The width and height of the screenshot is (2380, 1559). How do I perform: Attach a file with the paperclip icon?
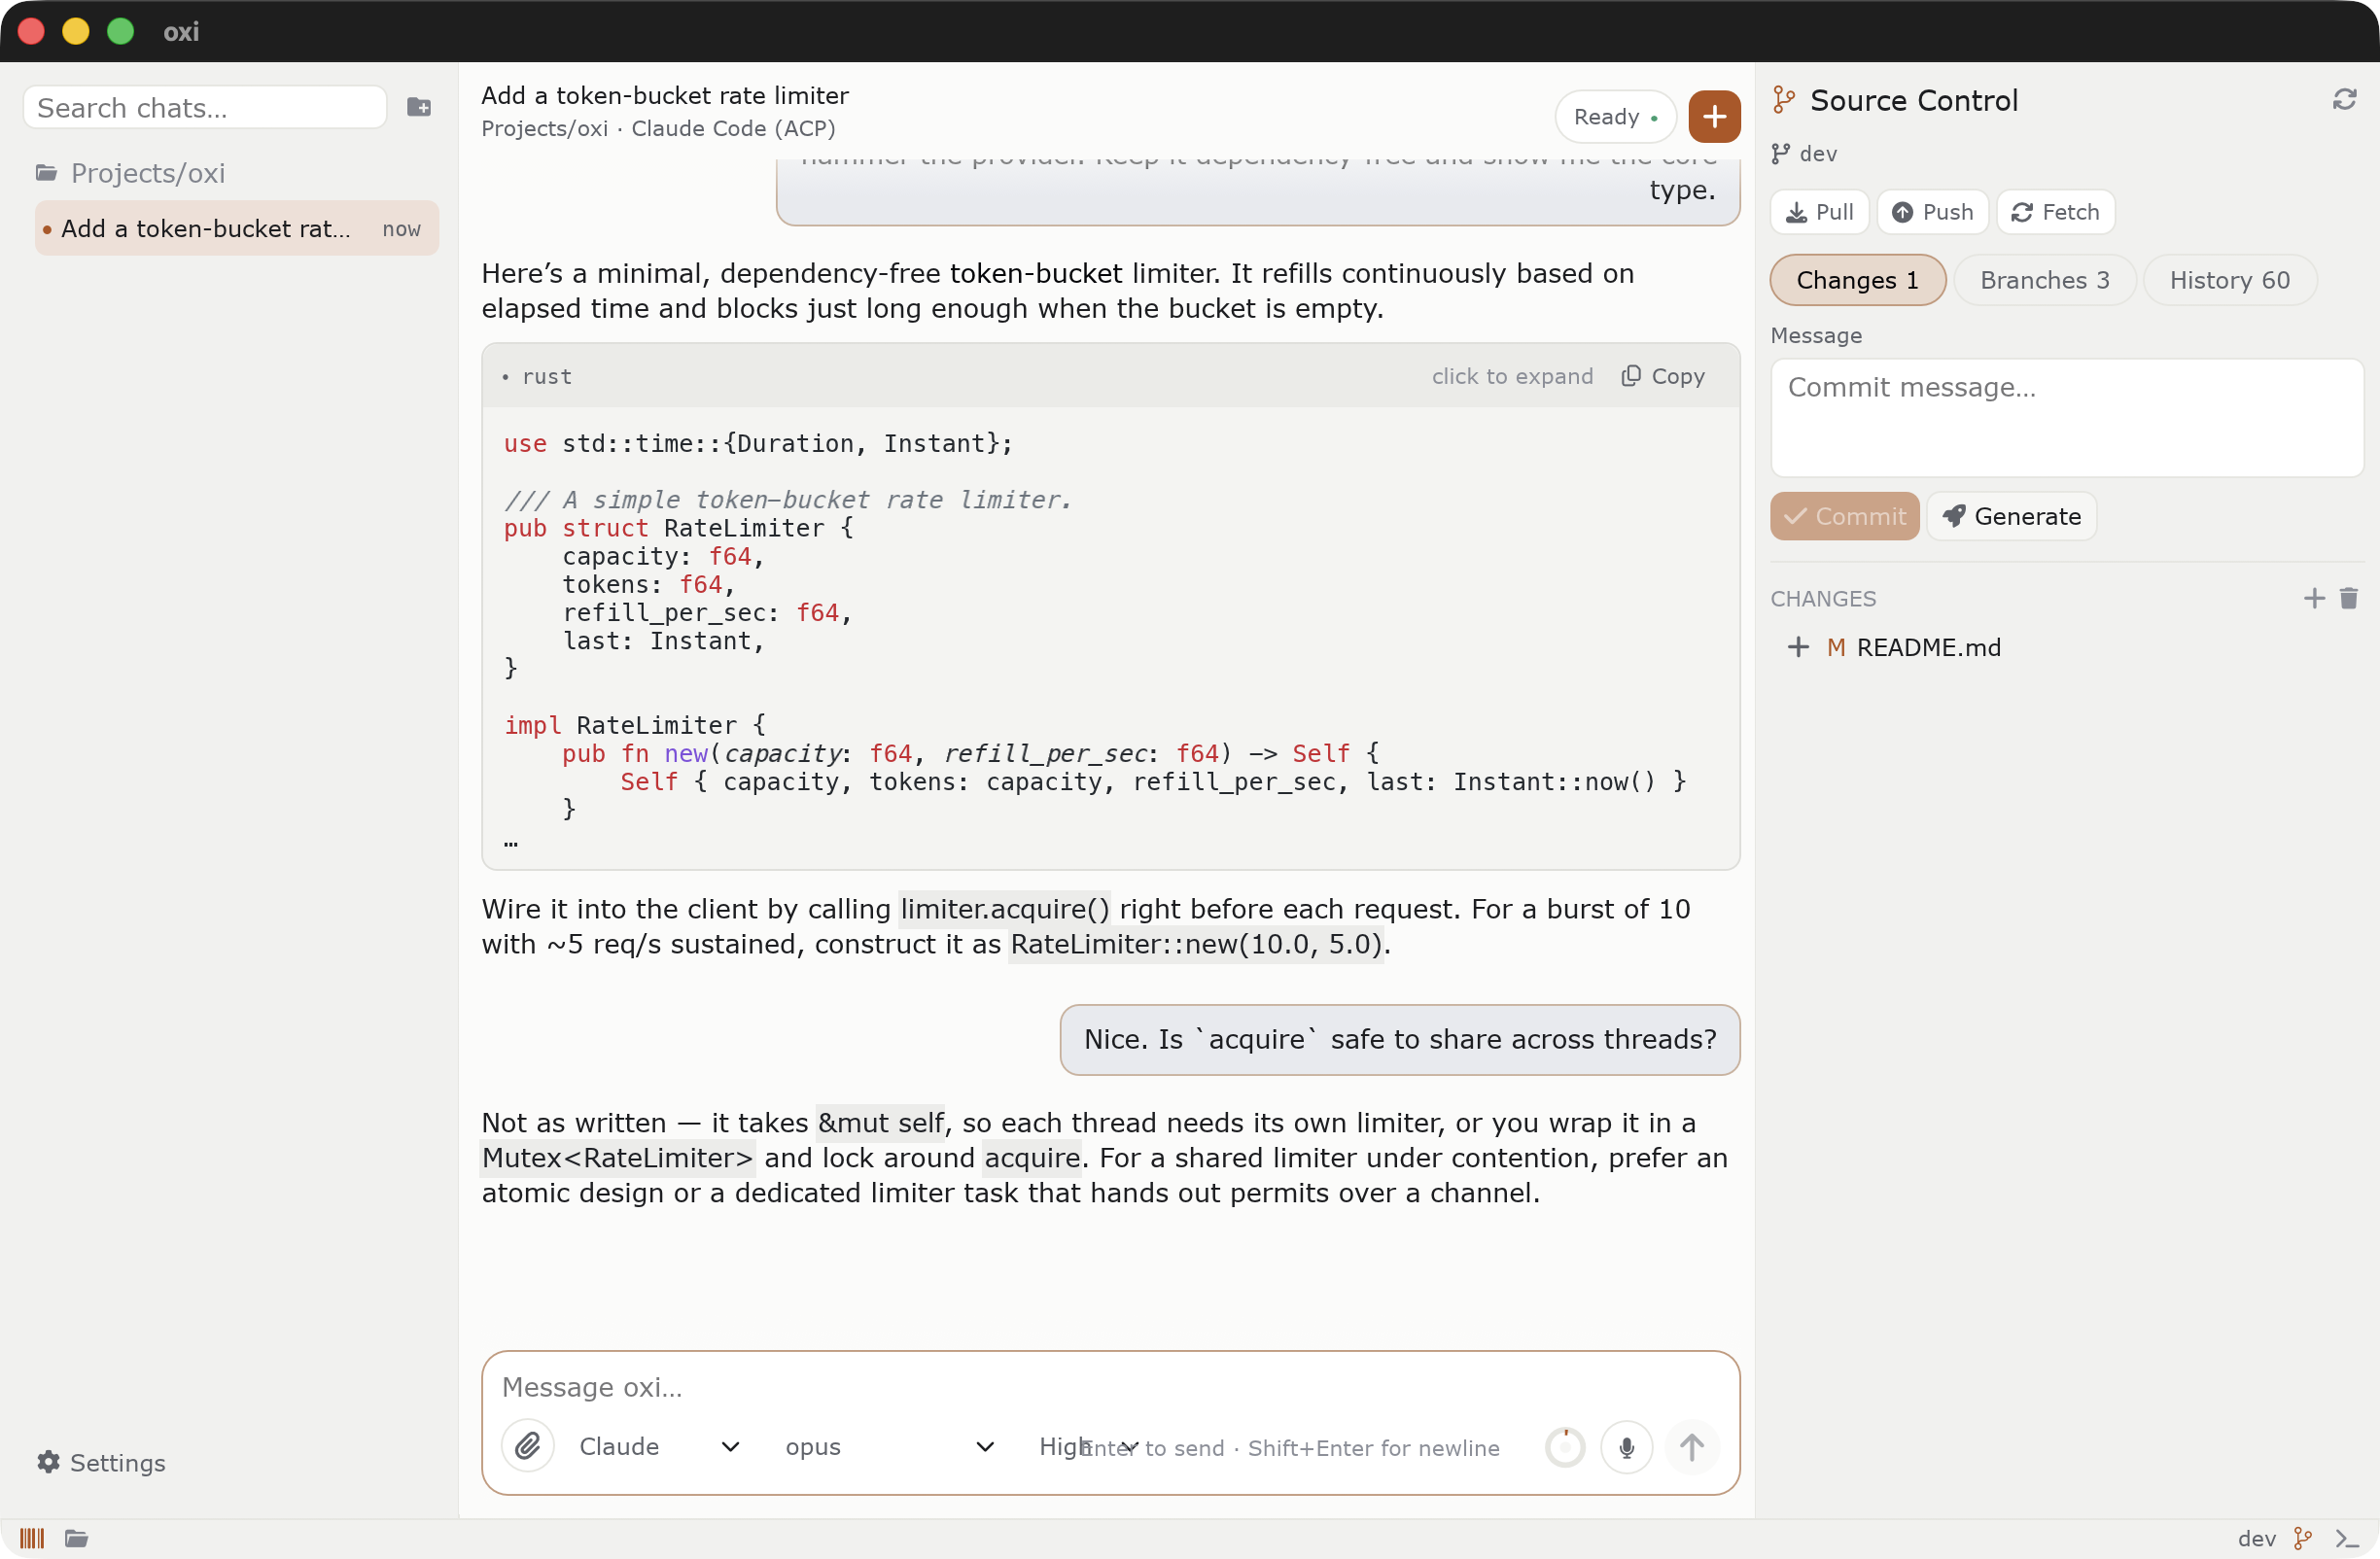click(x=528, y=1445)
